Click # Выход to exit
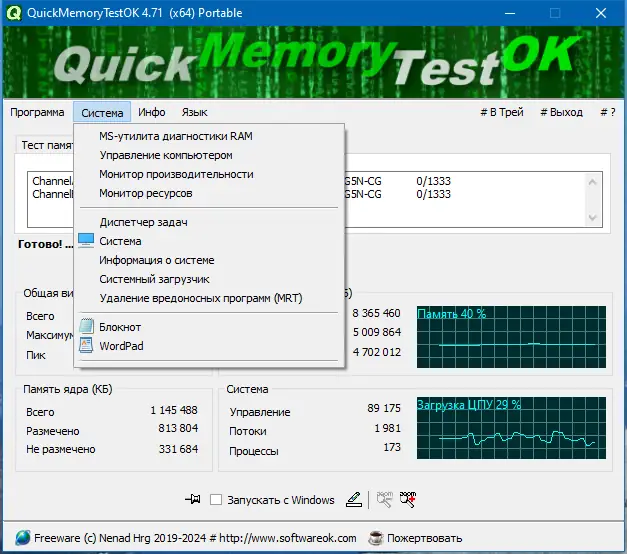 (561, 112)
